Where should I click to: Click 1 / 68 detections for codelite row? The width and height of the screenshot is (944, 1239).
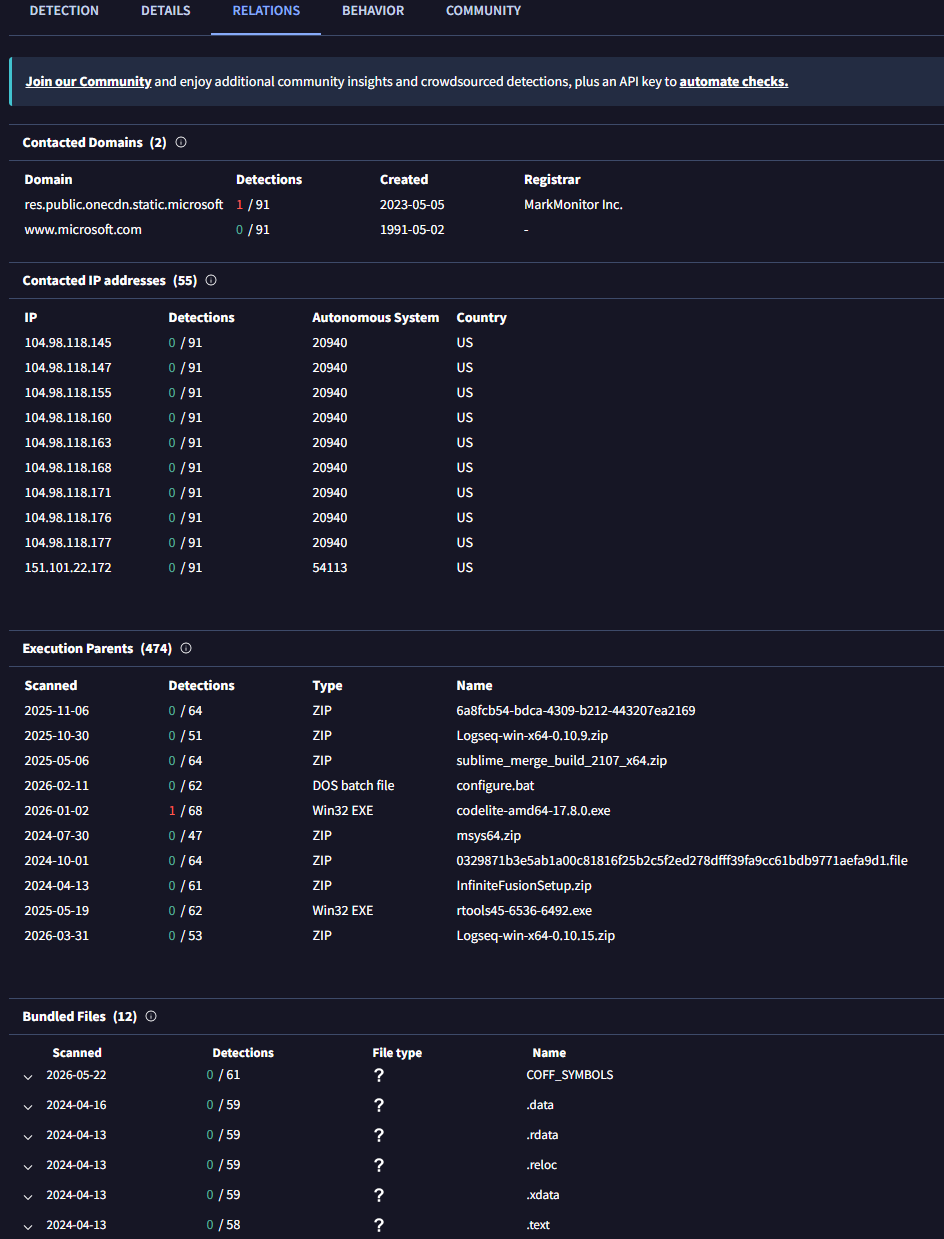point(185,810)
